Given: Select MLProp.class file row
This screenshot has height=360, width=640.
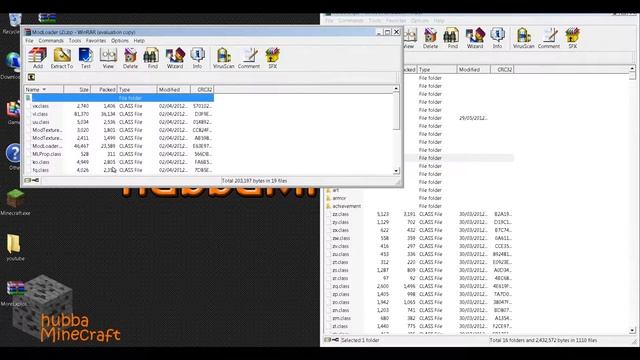Looking at the screenshot, I should pos(119,154).
